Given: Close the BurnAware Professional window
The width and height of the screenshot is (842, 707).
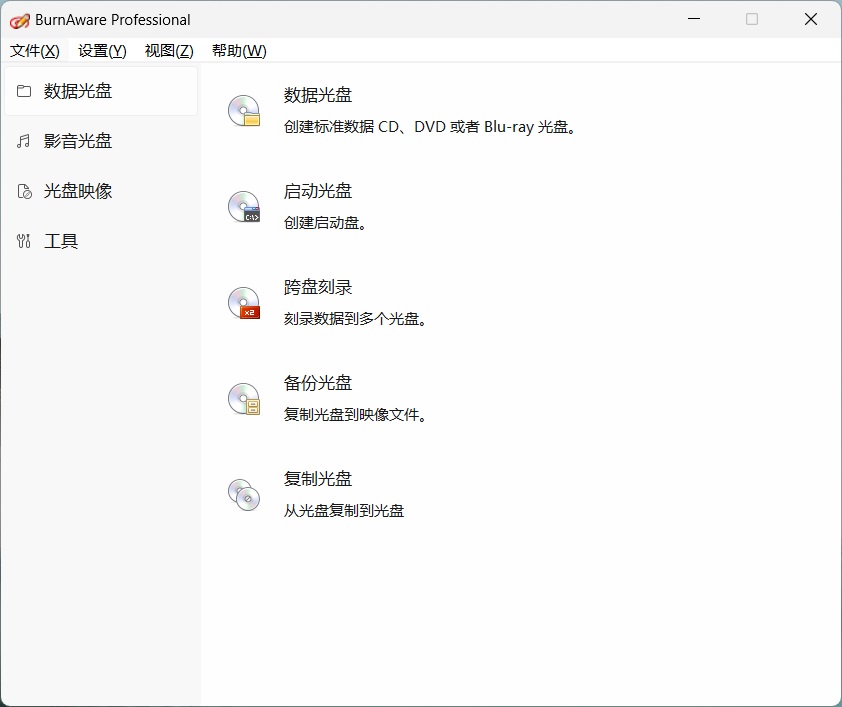Looking at the screenshot, I should click(x=811, y=19).
